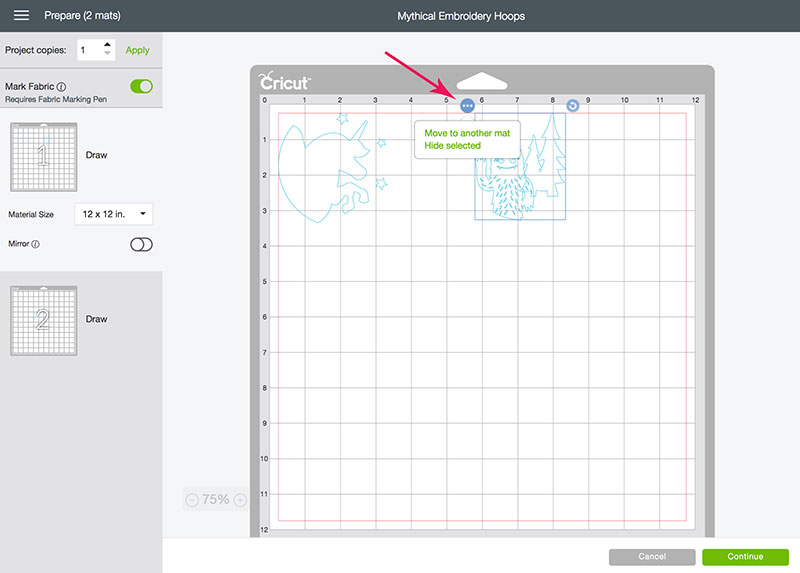Choose Move to another mat

467,133
